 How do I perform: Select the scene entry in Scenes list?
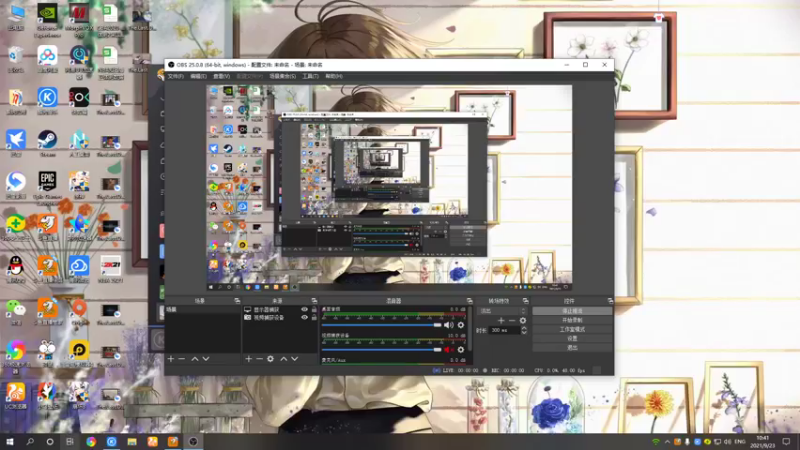coord(203,310)
